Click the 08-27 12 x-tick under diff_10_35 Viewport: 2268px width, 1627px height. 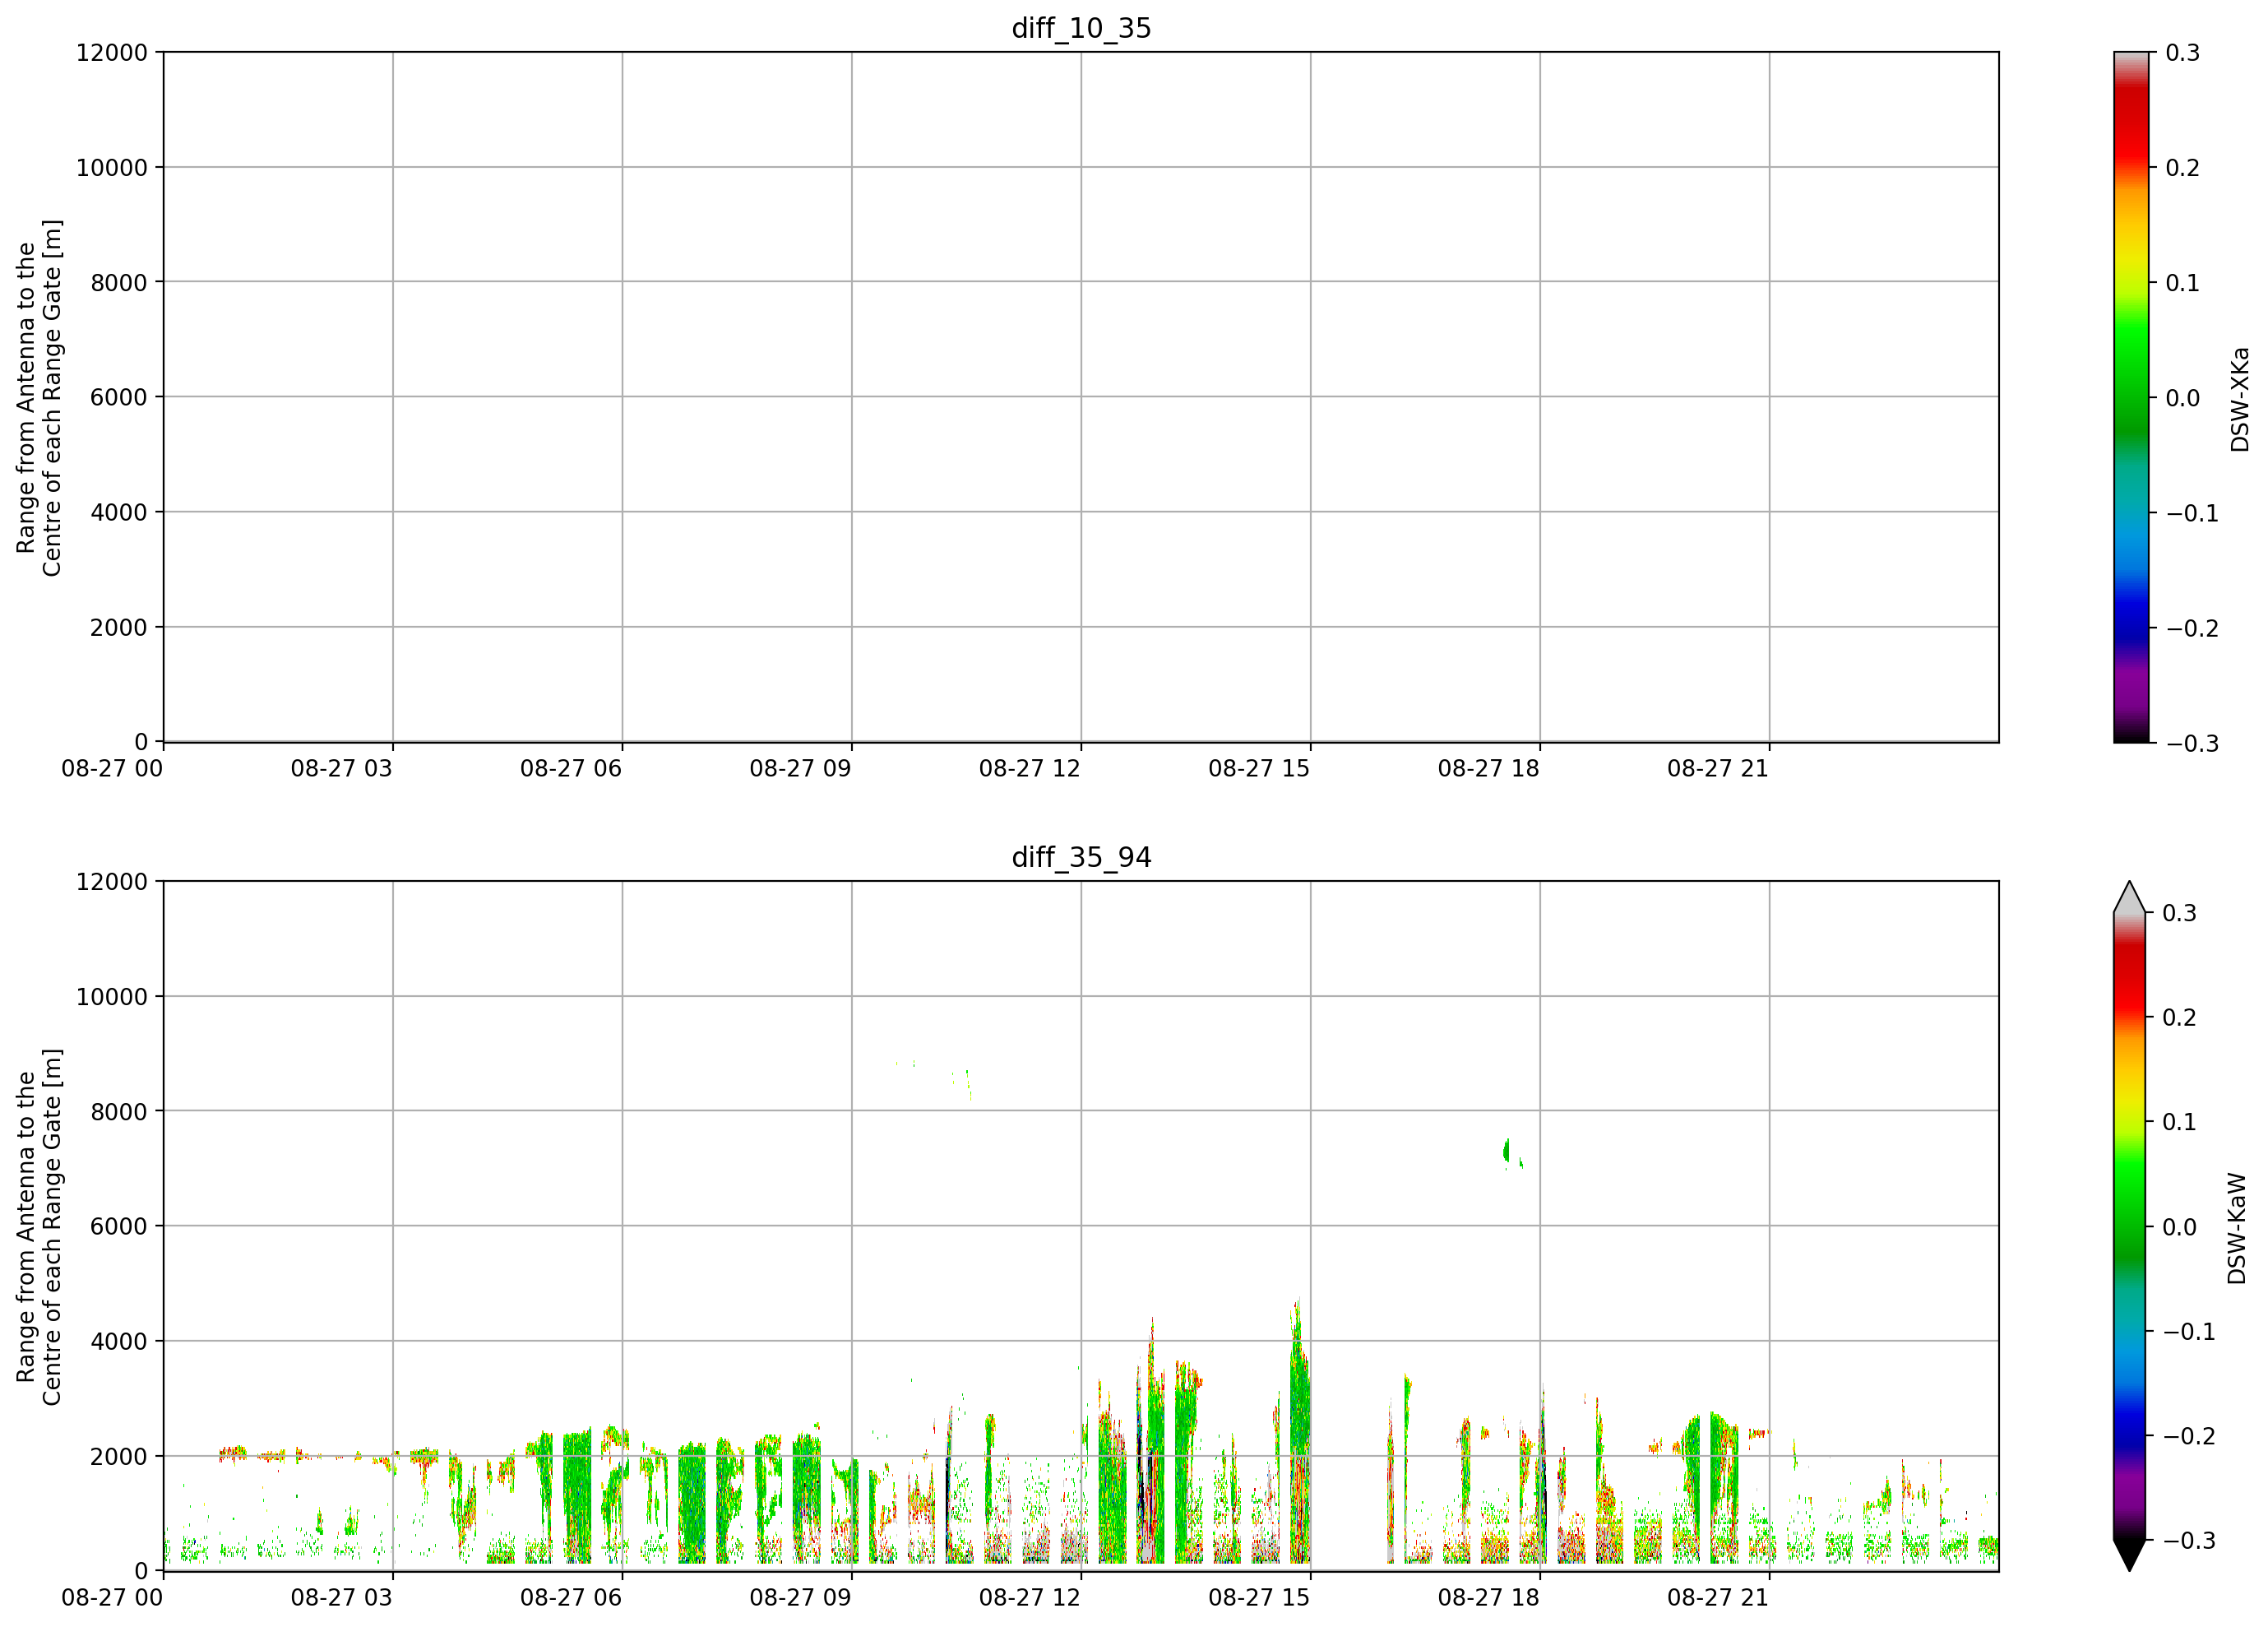click(x=1030, y=768)
